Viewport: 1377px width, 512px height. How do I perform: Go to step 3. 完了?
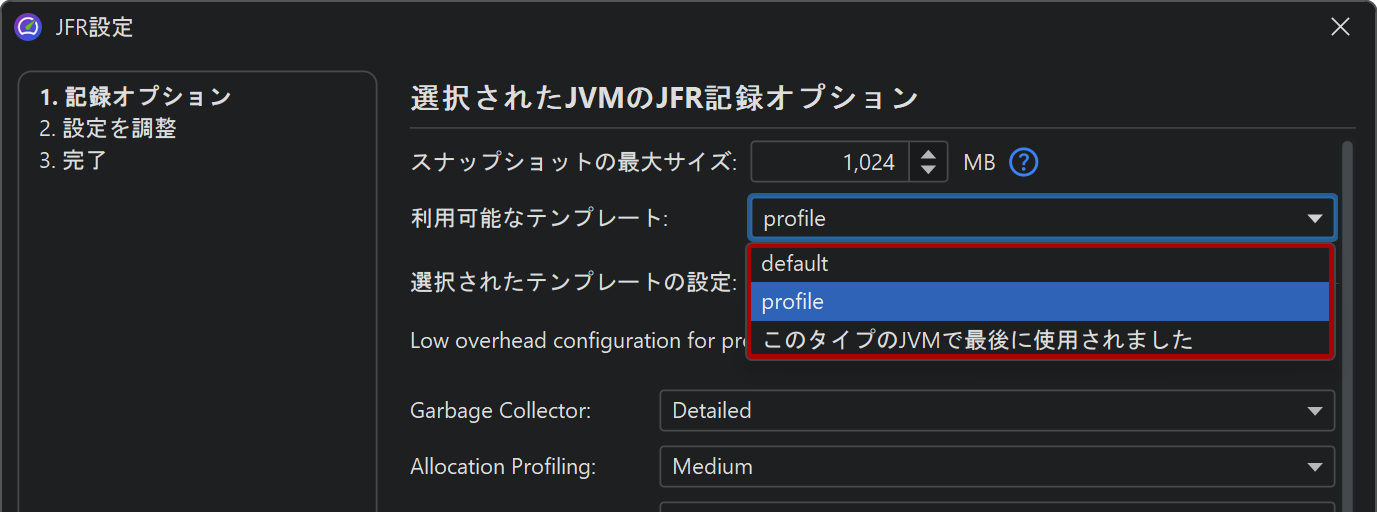click(73, 160)
